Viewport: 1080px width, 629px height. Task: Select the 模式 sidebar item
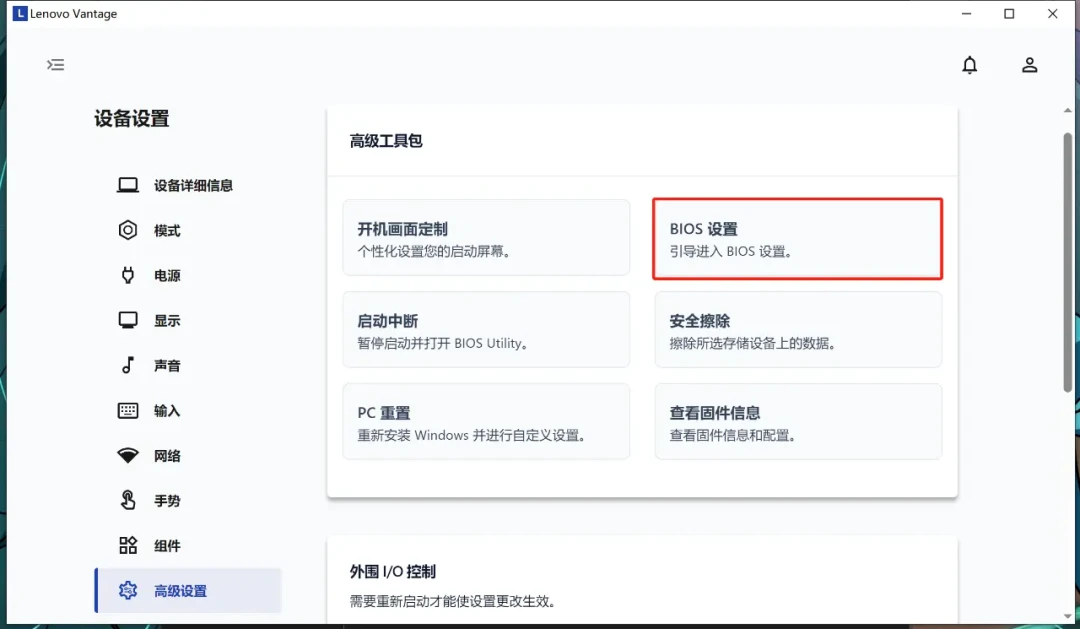[188, 230]
